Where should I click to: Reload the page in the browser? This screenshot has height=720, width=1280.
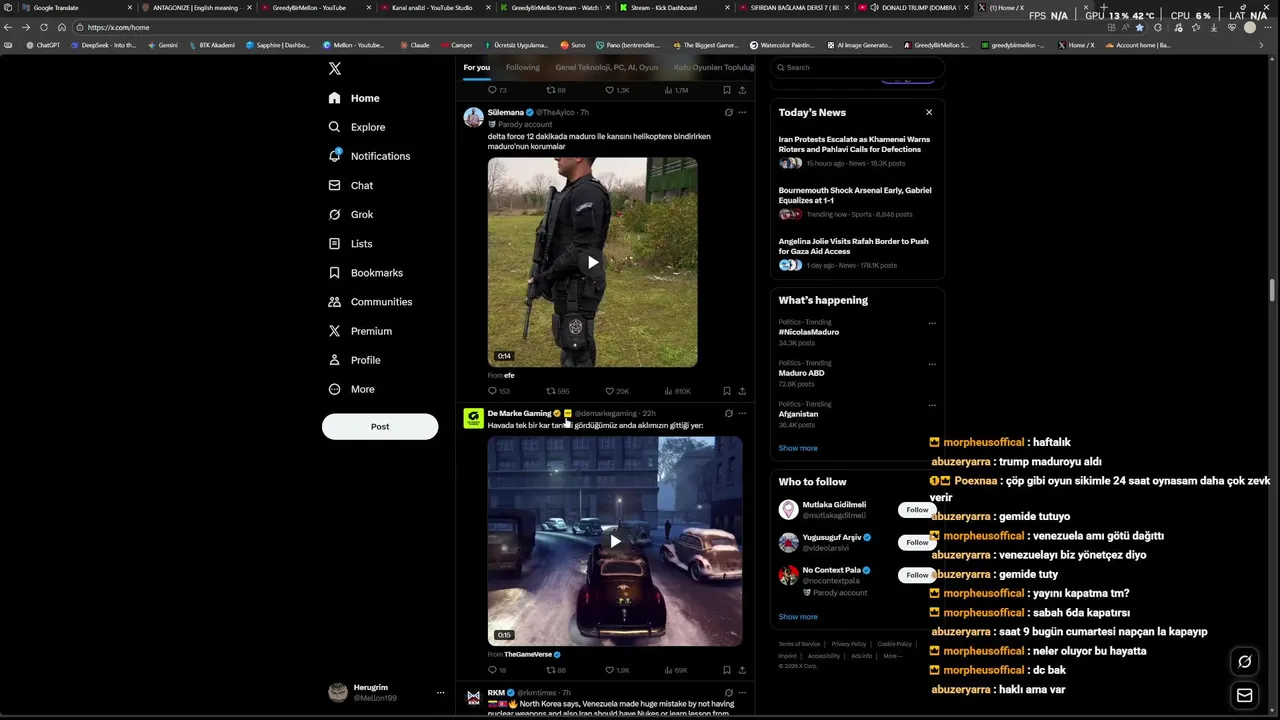[43, 27]
